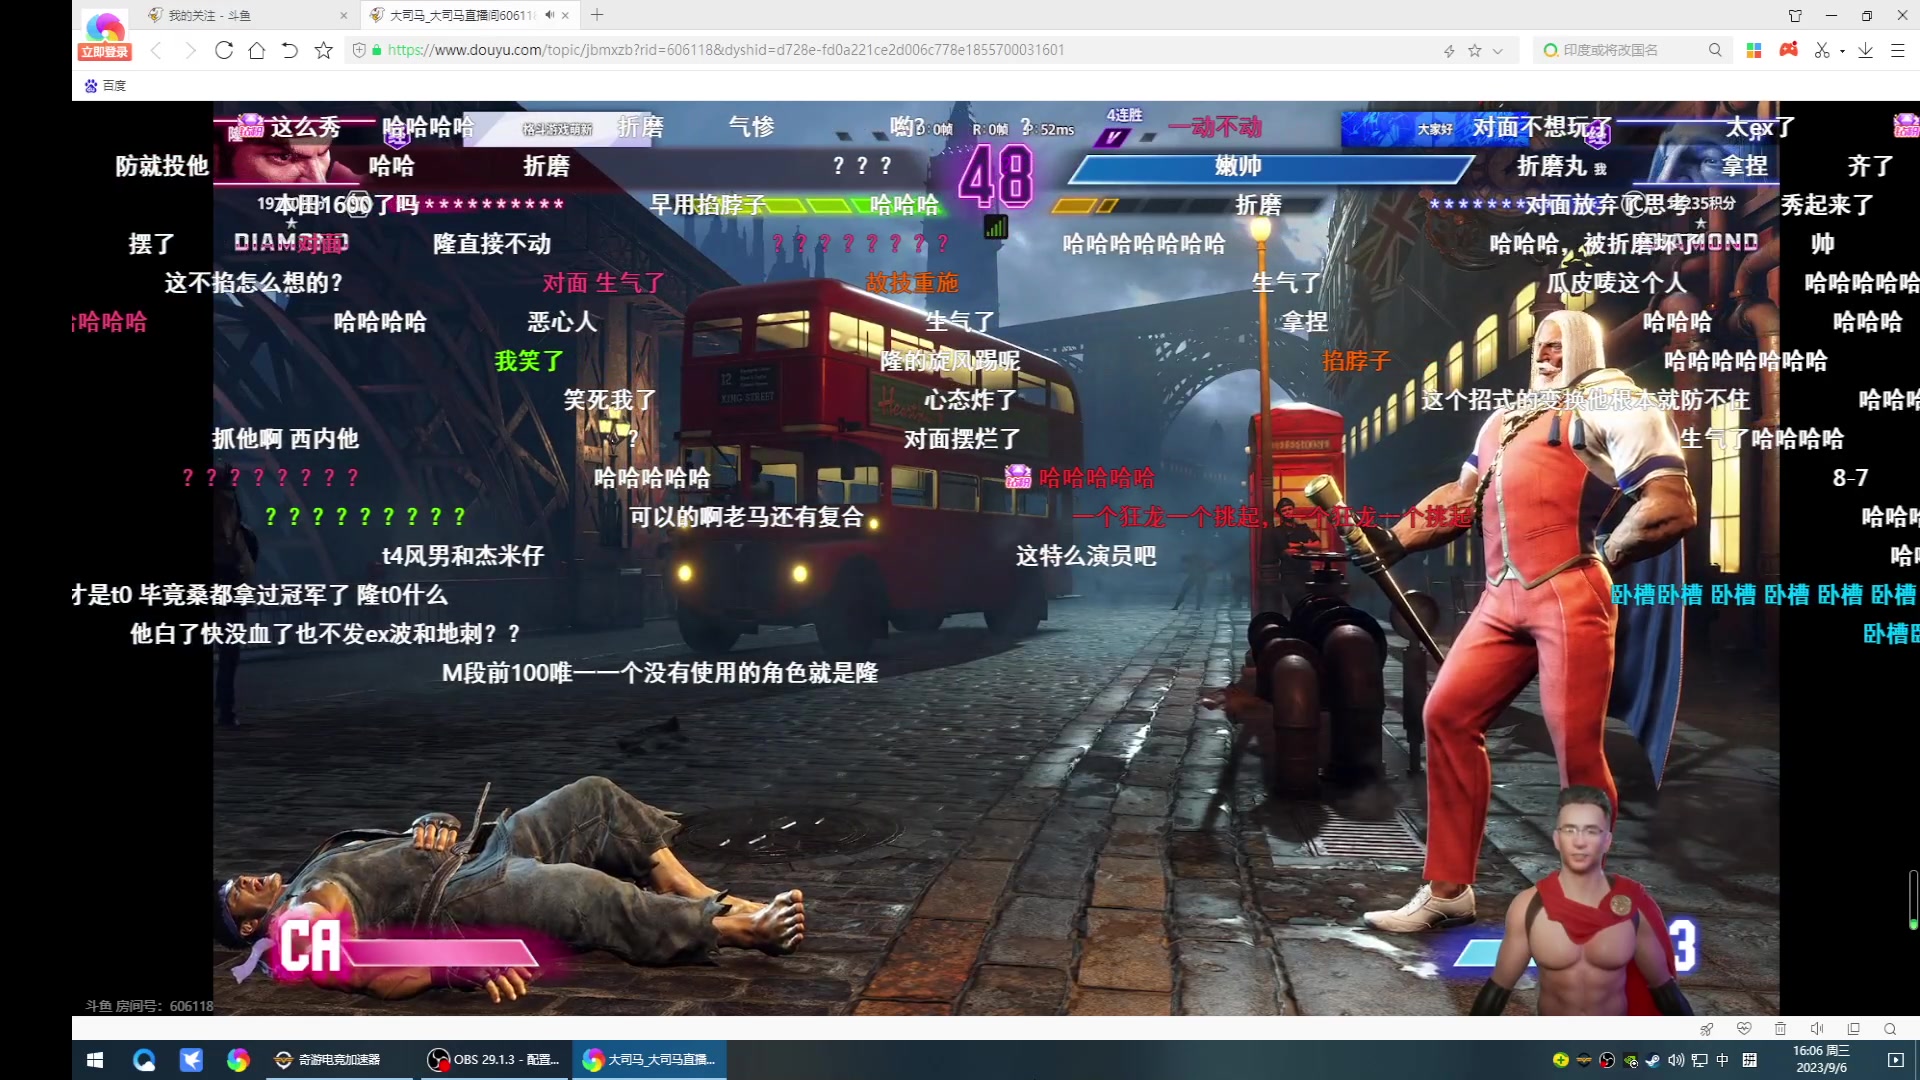
Task: Click the 奇游 accelerator winged tray icon
Action: click(1584, 1060)
